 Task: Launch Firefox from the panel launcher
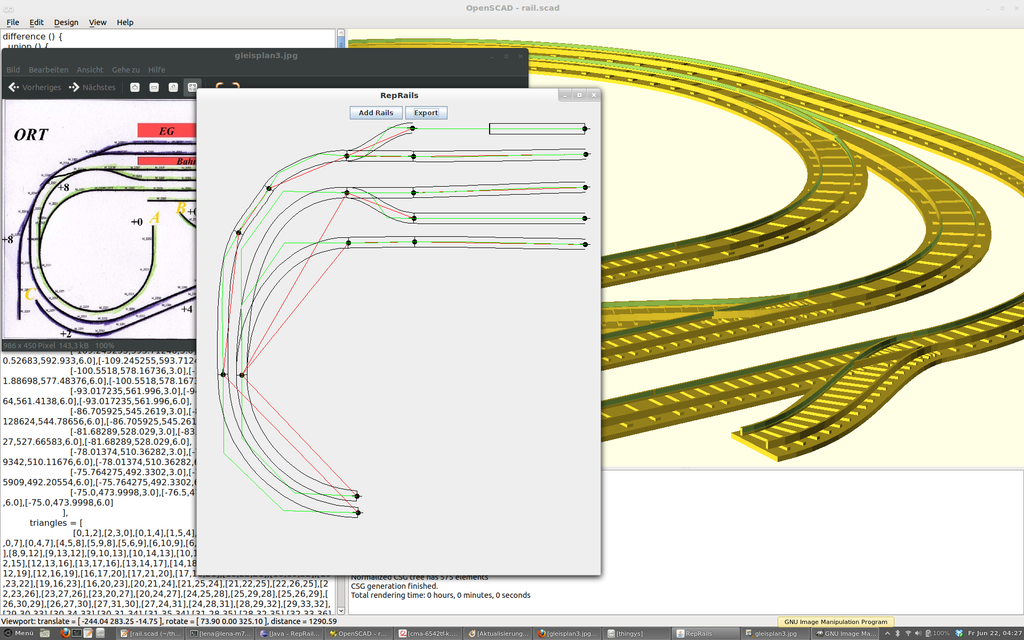click(65, 633)
